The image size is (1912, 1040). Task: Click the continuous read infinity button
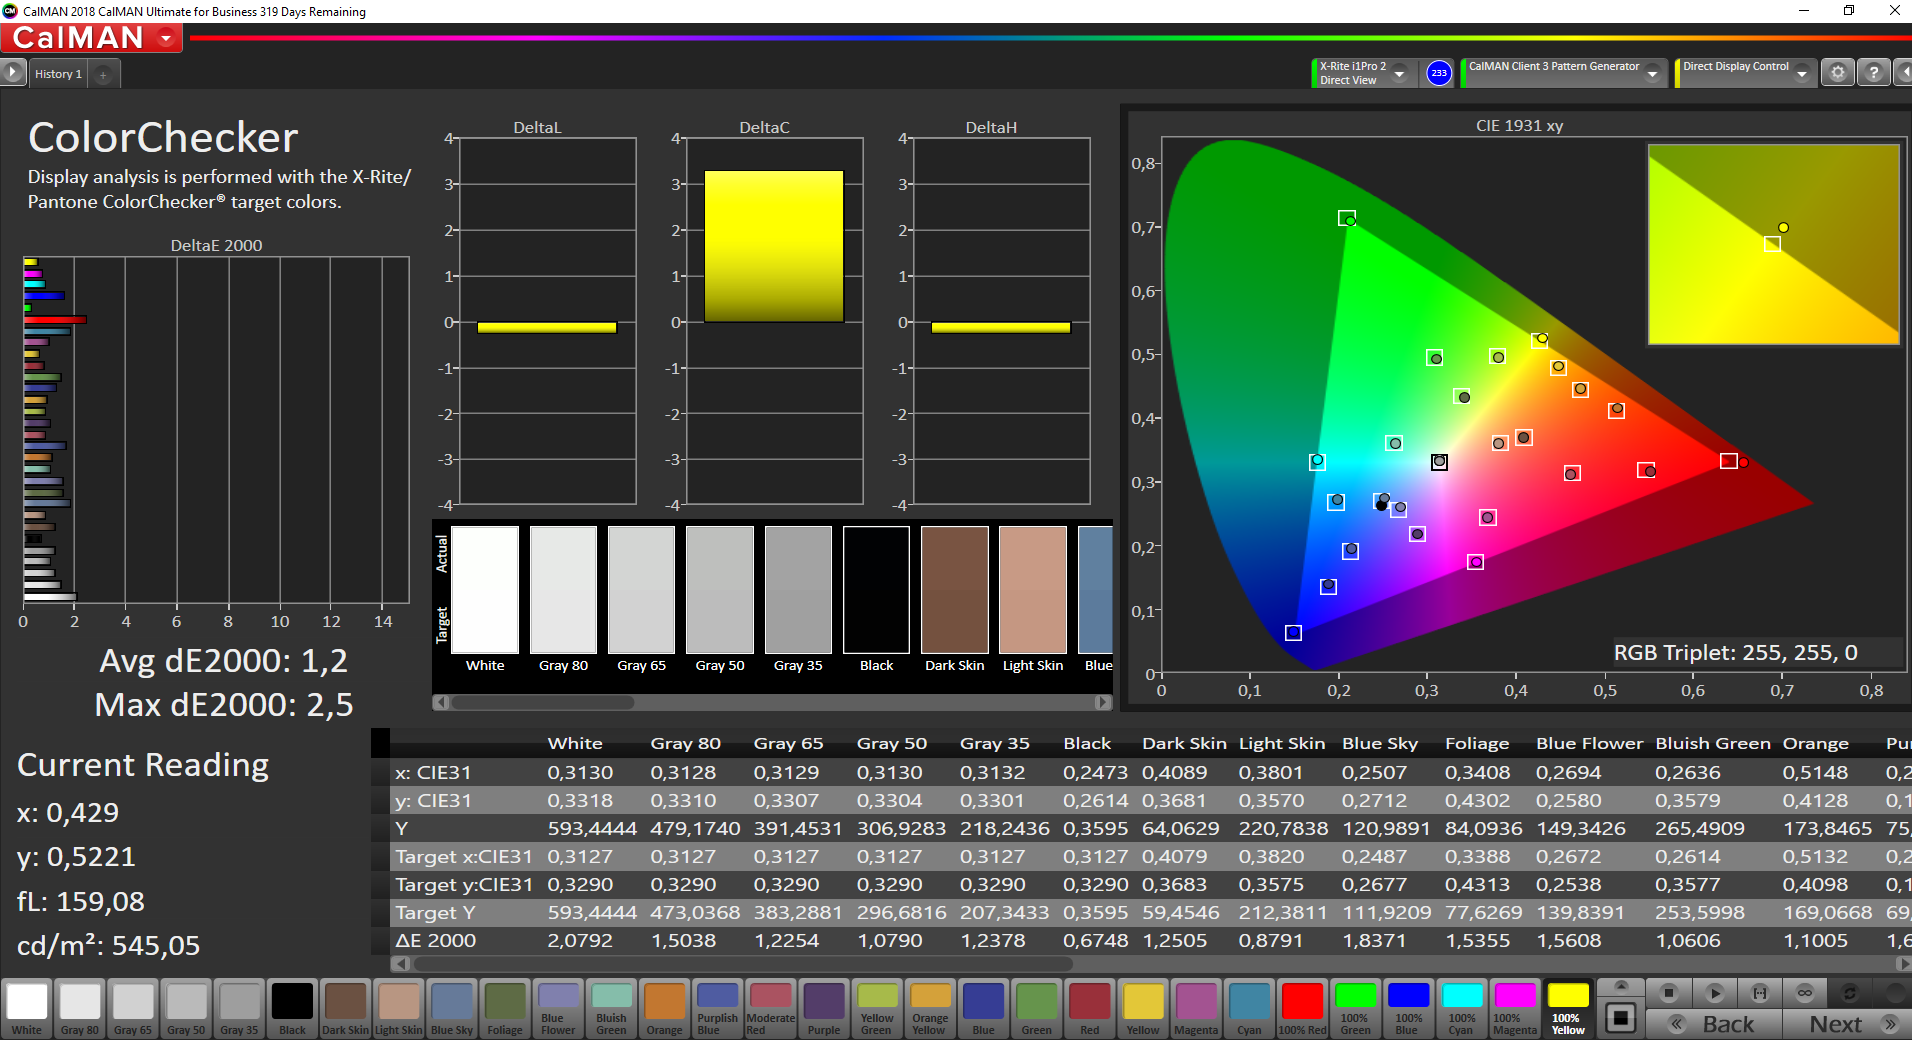coord(1805,993)
